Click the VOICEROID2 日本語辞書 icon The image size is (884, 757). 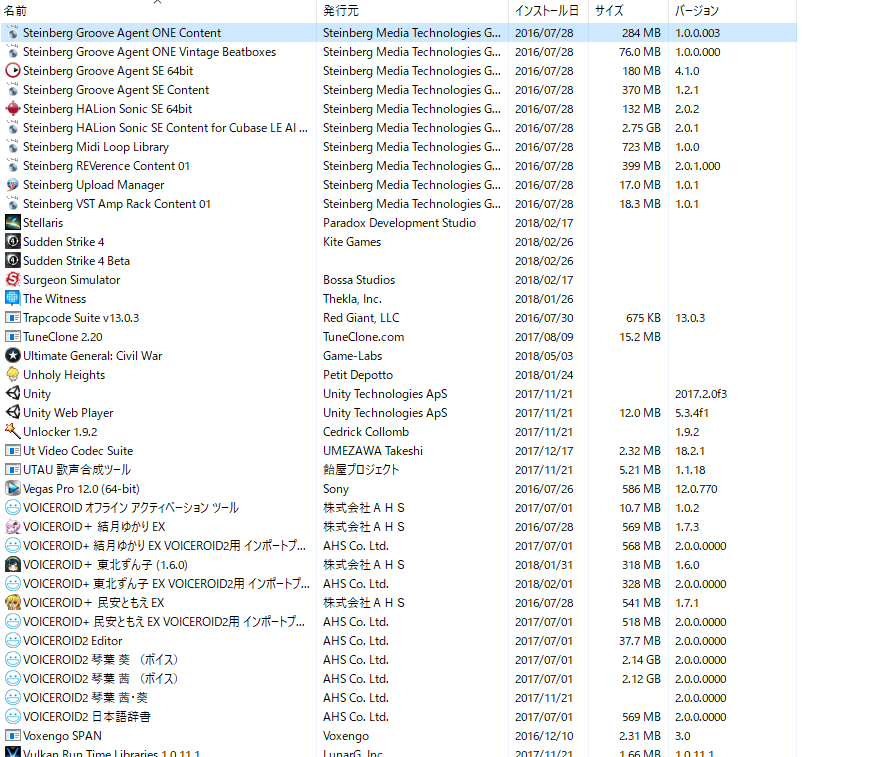tap(12, 717)
